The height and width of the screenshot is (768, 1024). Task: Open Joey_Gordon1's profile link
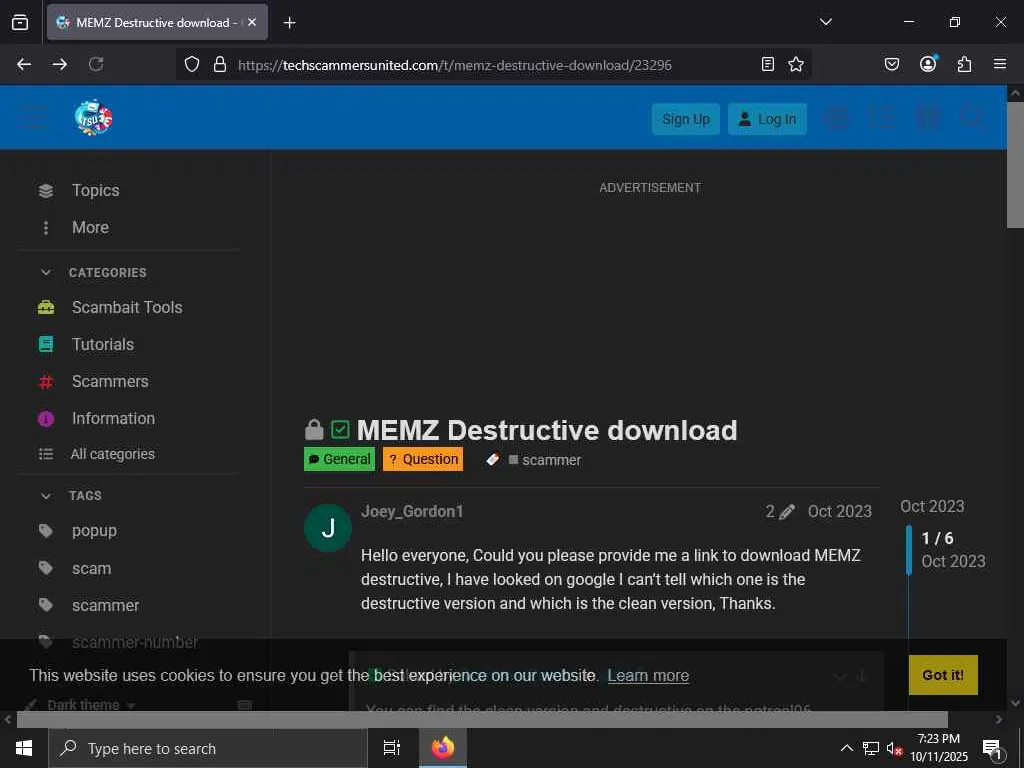pyautogui.click(x=412, y=511)
